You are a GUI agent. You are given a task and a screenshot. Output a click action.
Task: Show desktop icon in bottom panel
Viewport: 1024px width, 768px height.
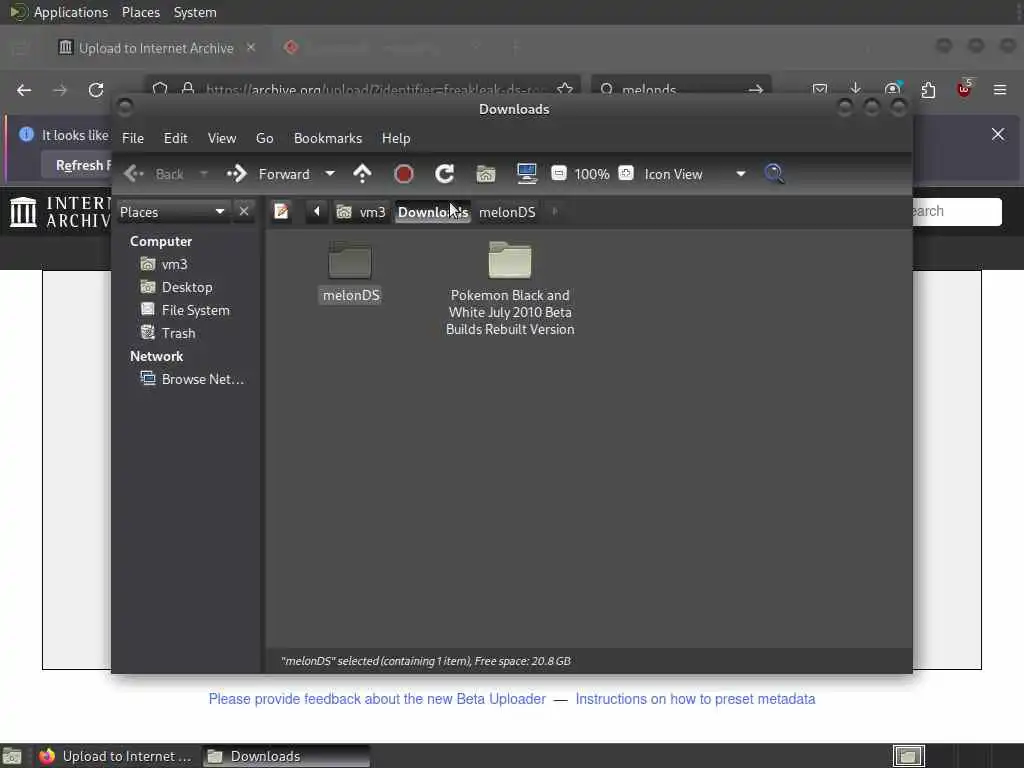[x=12, y=756]
